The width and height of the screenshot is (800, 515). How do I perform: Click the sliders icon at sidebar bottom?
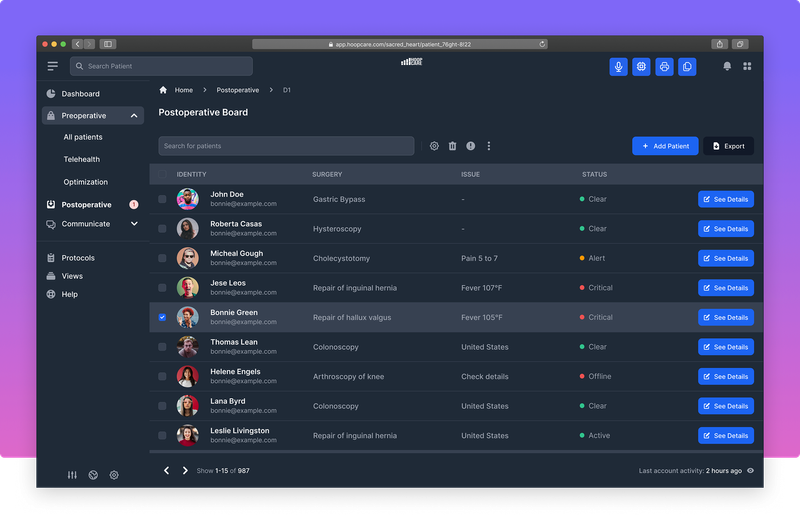[x=72, y=475]
